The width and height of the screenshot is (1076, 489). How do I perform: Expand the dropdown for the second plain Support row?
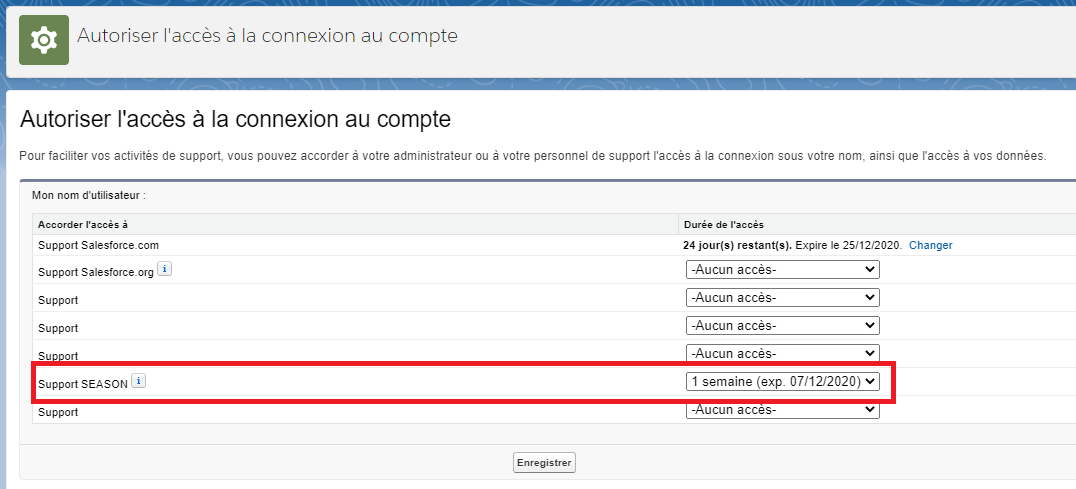click(x=782, y=326)
